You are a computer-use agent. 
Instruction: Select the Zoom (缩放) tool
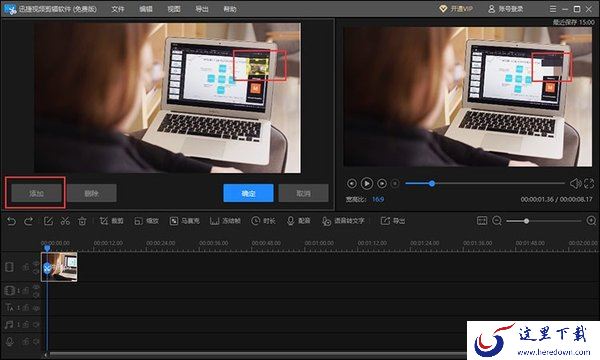[x=146, y=221]
